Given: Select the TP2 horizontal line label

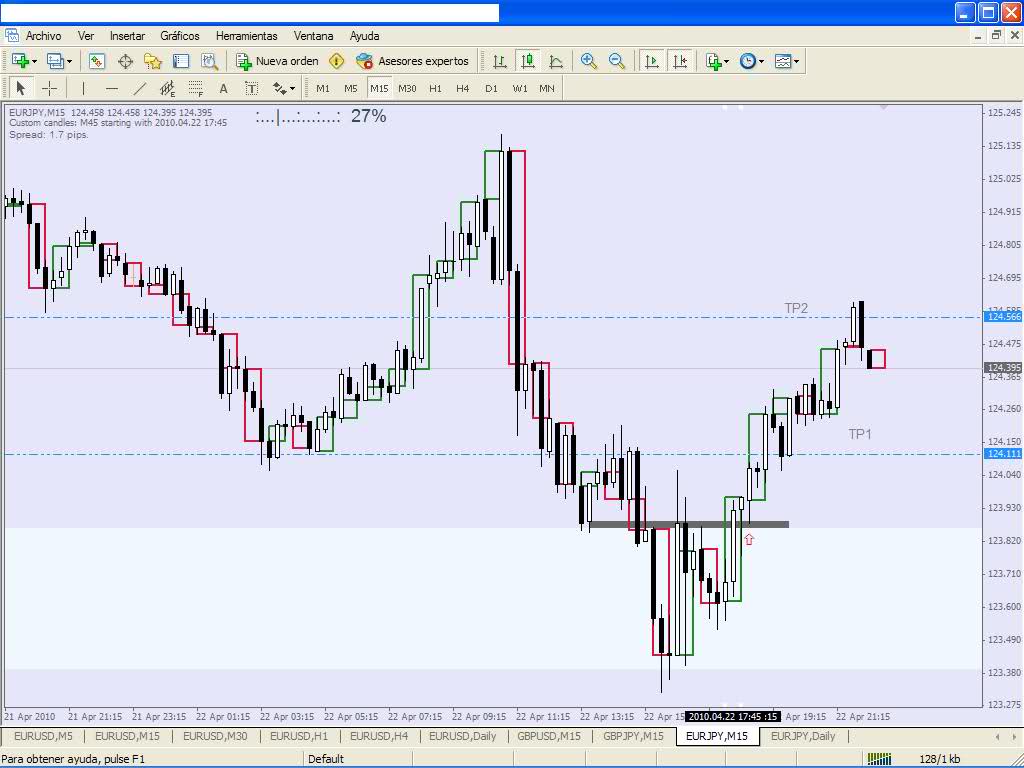Looking at the screenshot, I should [x=796, y=308].
